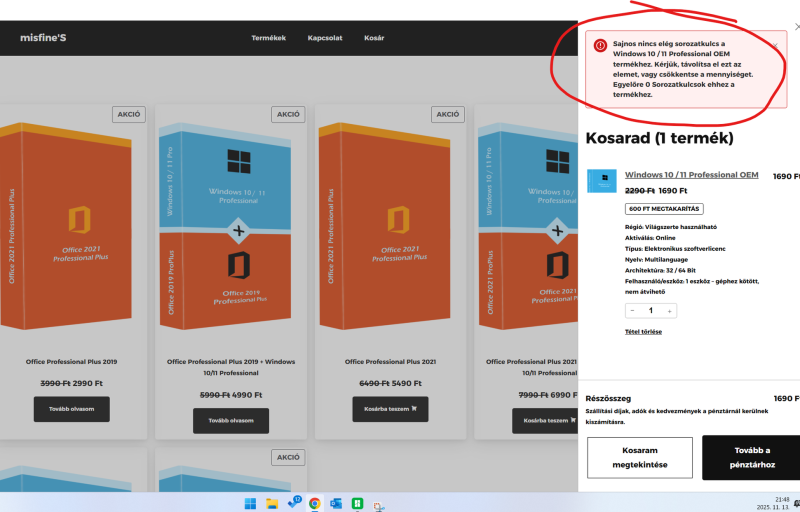The height and width of the screenshot is (512, 800).
Task: Open Snipping Tool from the taskbar
Action: coord(379,505)
